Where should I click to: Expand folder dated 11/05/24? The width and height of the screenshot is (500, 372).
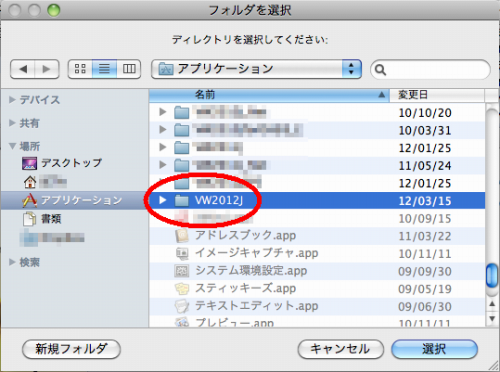pyautogui.click(x=163, y=165)
